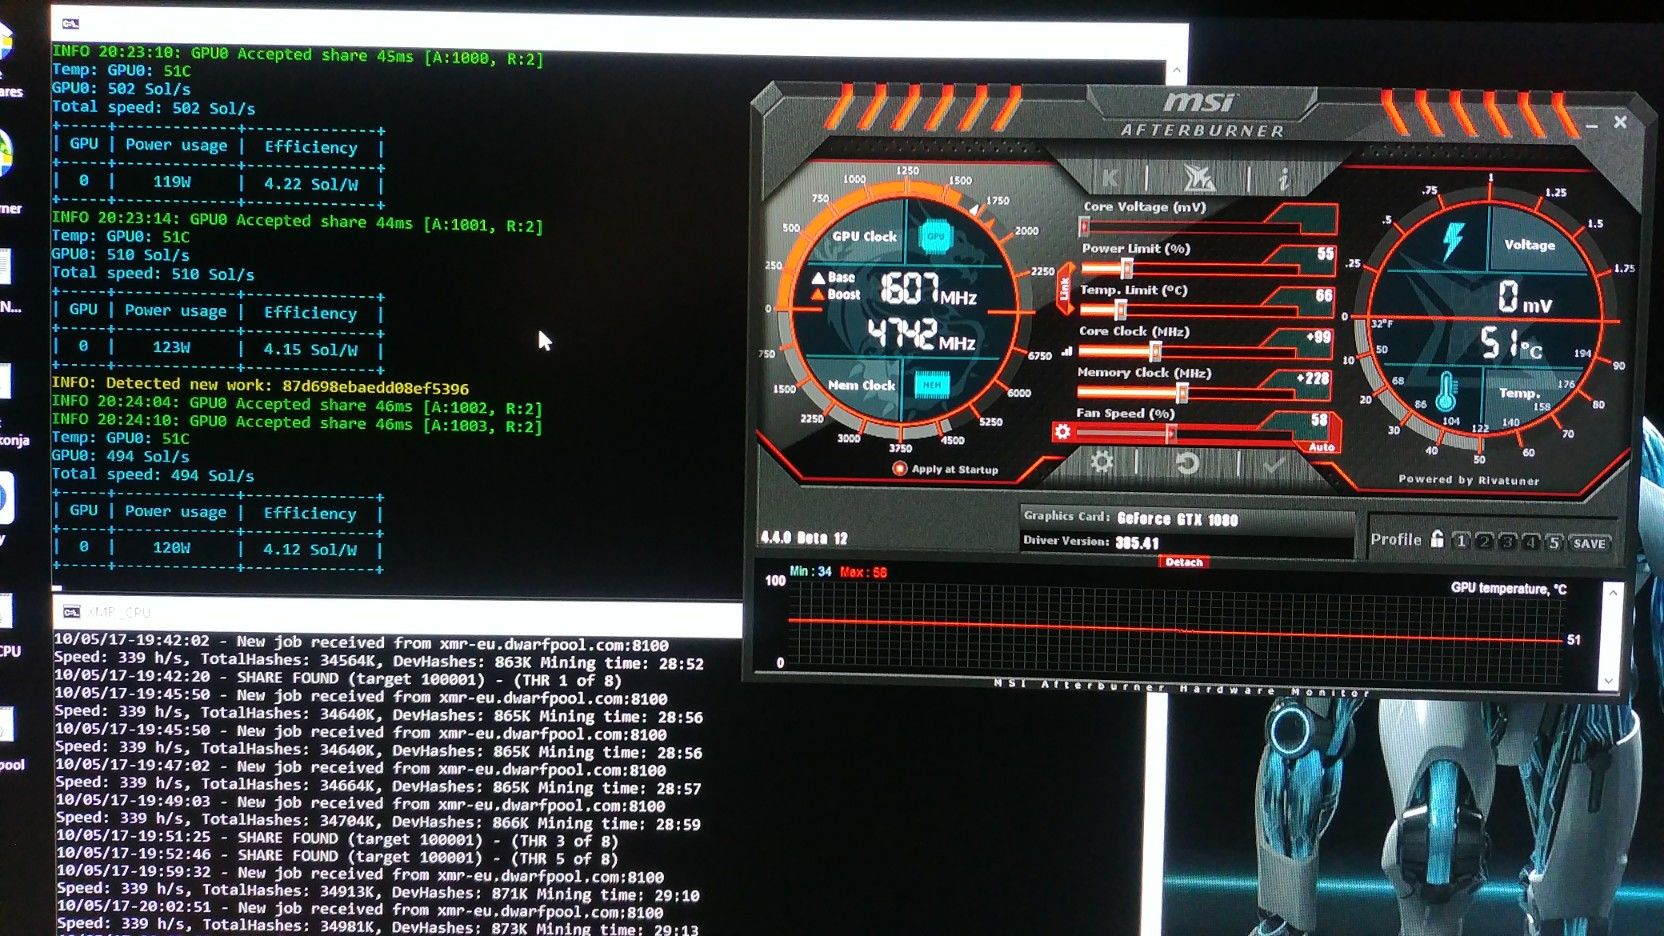
Task: Click the 'THR 1 of 8' SHARE FOUND line
Action: click(x=338, y=680)
